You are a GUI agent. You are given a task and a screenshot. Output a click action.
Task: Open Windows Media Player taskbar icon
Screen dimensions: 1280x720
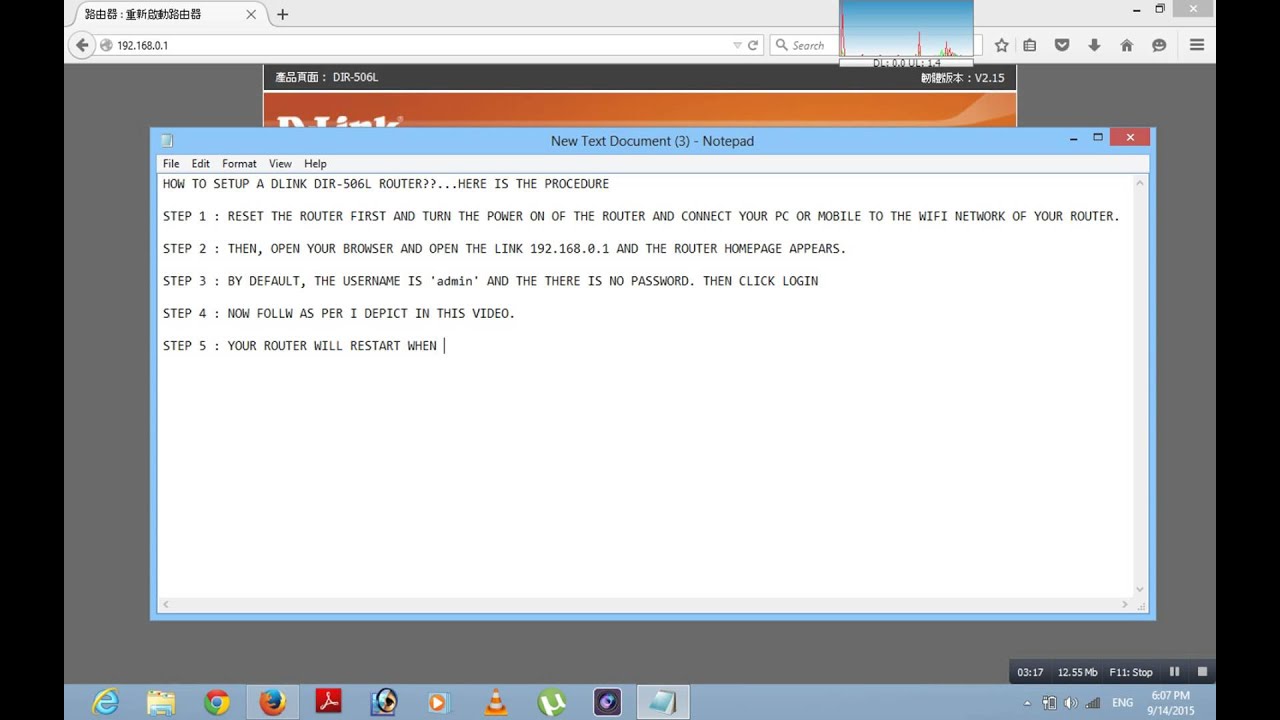coord(437,702)
